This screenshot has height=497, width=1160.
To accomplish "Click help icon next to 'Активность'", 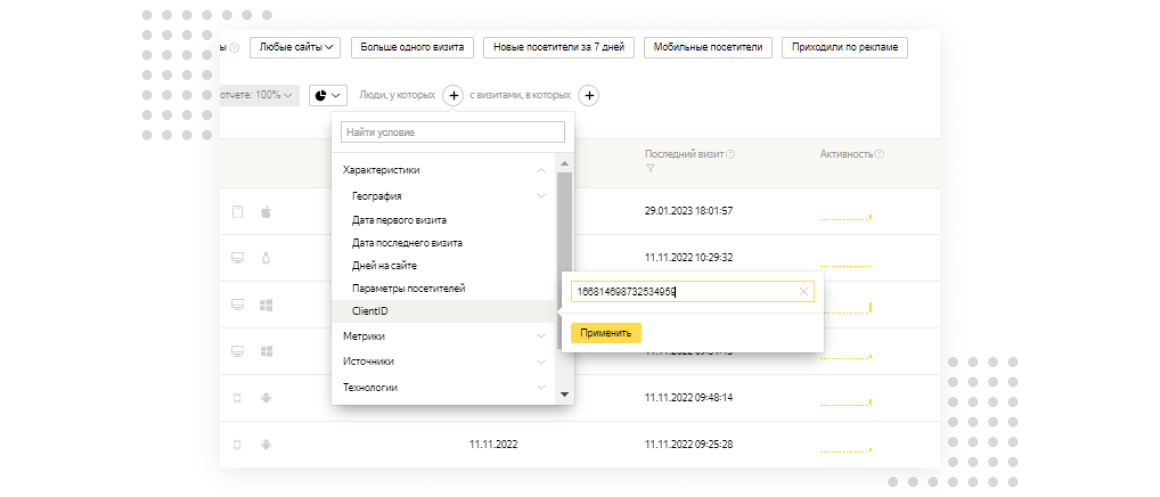I will (x=879, y=154).
